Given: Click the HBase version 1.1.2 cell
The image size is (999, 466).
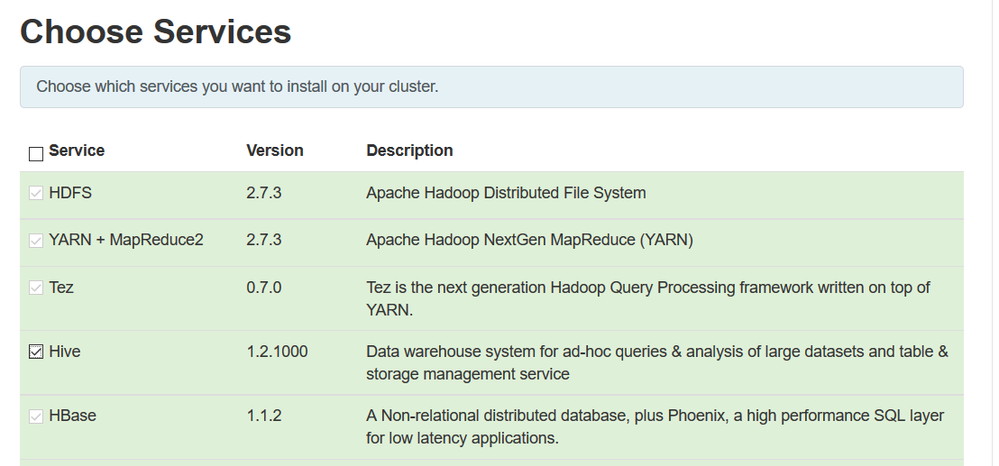Looking at the screenshot, I should 264,415.
